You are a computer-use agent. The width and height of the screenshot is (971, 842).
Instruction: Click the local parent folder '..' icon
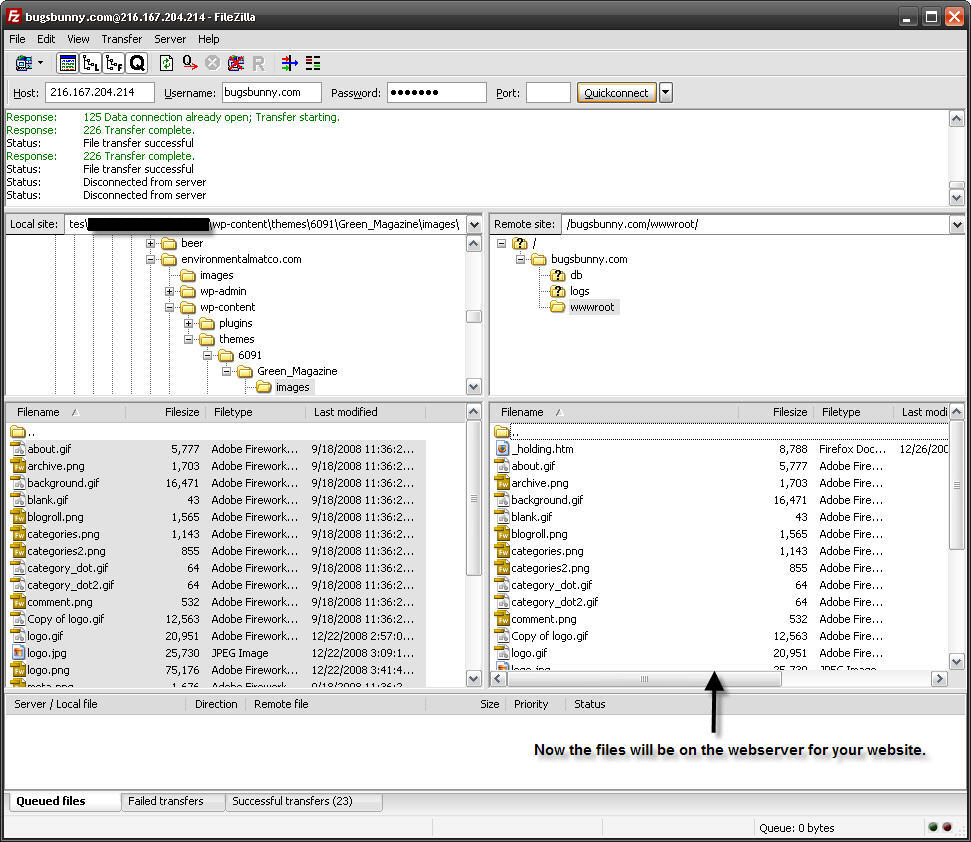[17, 432]
